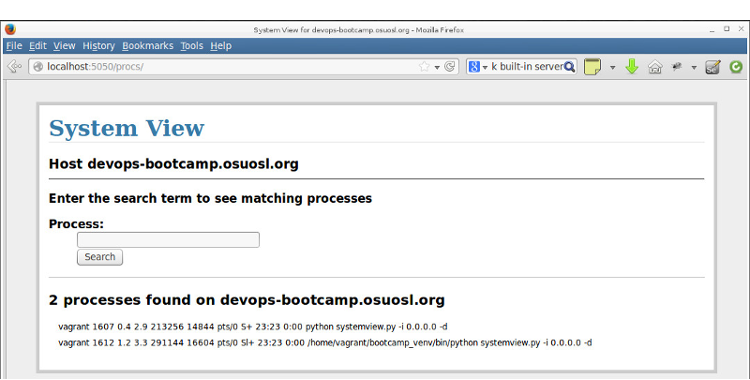The image size is (750, 380).
Task: Expand Firebug icon dropdown arrow
Action: point(694,67)
